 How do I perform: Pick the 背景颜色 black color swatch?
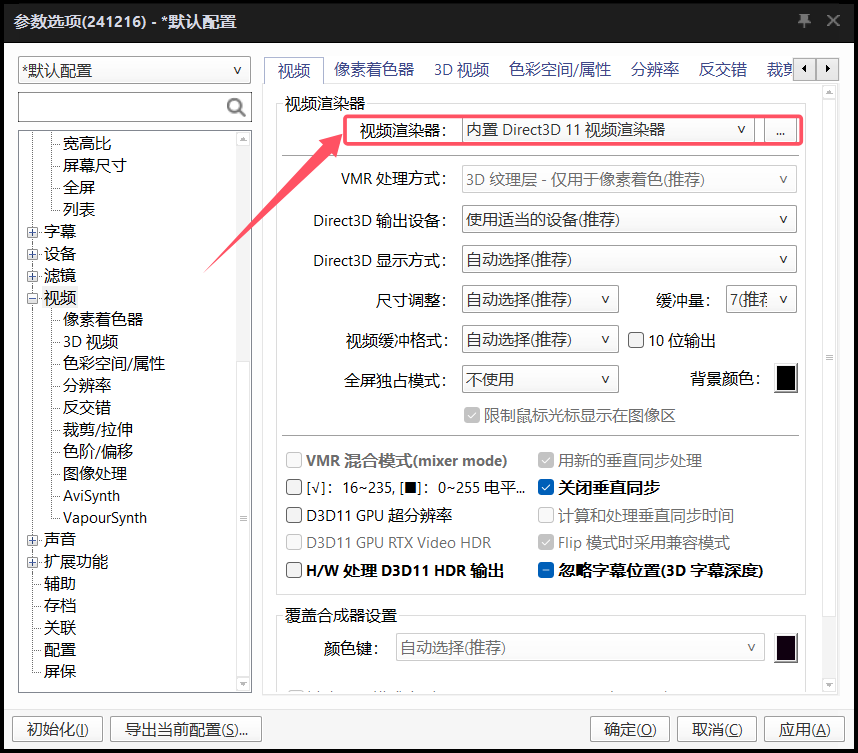point(786,379)
